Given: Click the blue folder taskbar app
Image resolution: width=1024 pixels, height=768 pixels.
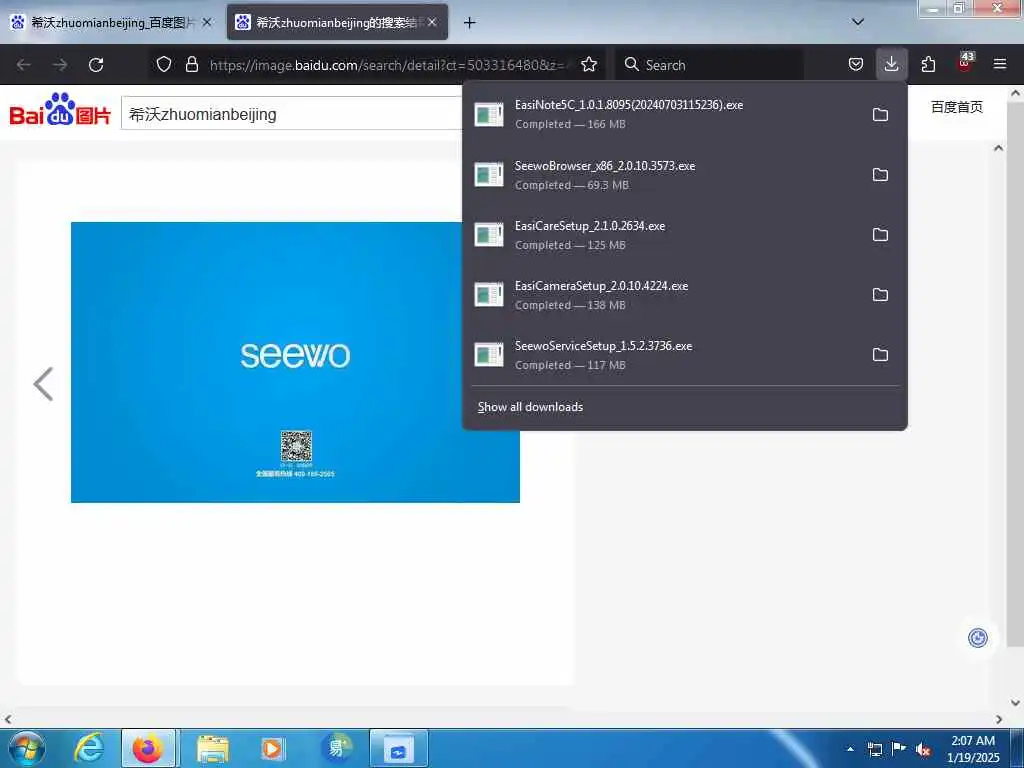Looking at the screenshot, I should (x=398, y=748).
